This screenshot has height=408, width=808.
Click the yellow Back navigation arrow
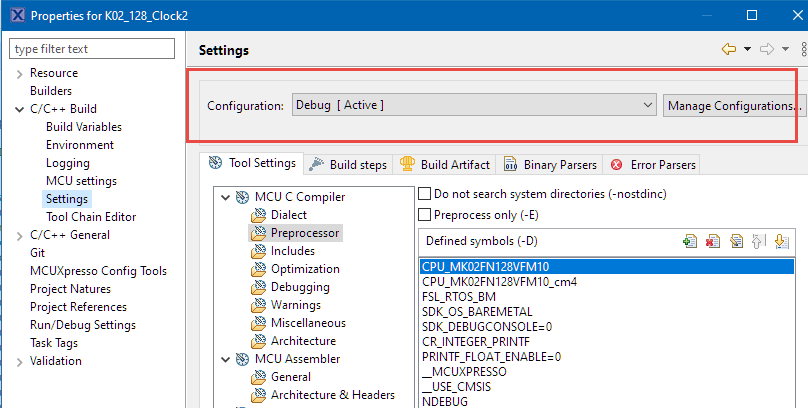[729, 49]
